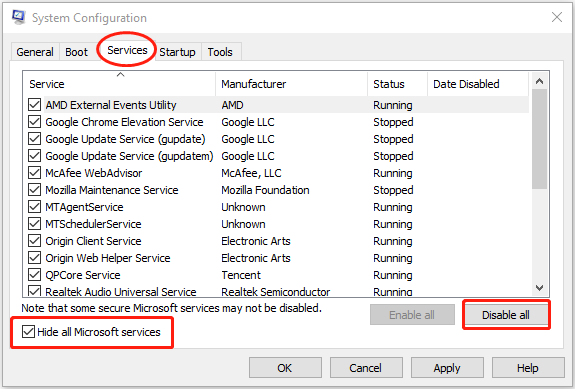Toggle the MTAgentService checkbox
The height and width of the screenshot is (389, 575).
(34, 207)
